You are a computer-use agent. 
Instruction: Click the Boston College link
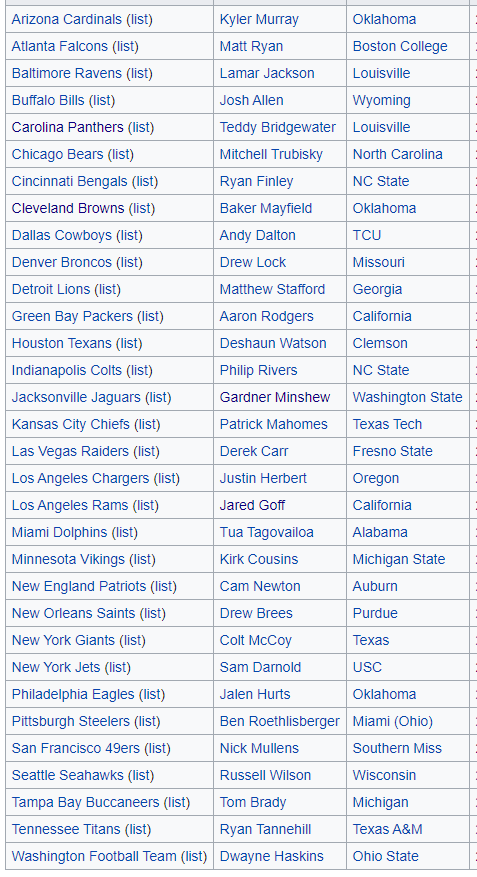point(400,46)
